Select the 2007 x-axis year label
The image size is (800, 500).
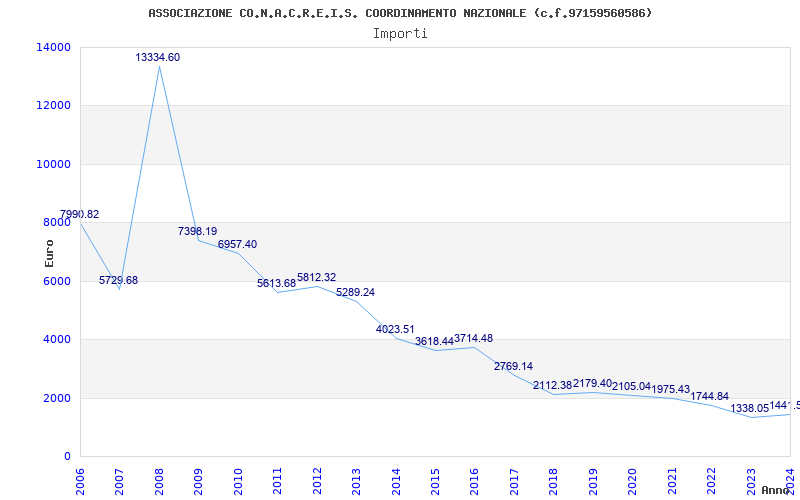point(119,481)
